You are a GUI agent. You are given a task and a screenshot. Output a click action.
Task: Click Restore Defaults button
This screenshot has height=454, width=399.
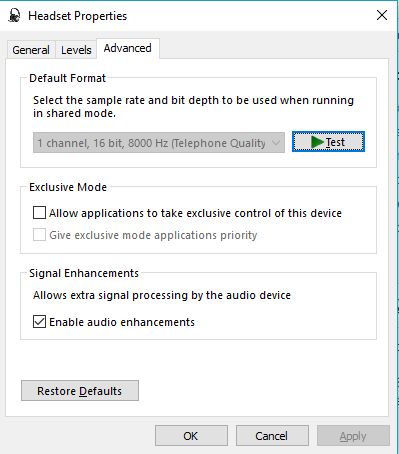(80, 391)
